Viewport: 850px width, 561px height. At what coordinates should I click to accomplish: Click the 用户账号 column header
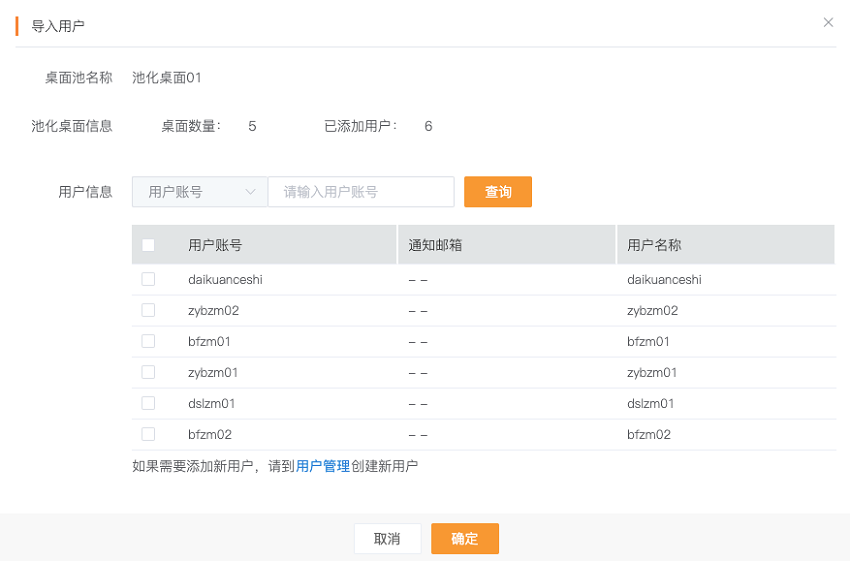click(215, 245)
